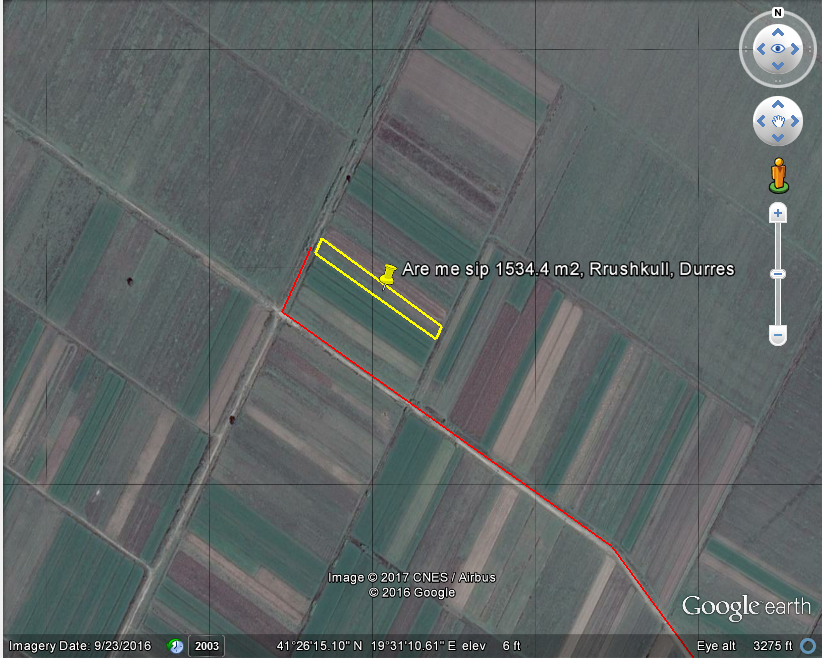
Task: Click the elev 6 ft readout
Action: (492, 646)
